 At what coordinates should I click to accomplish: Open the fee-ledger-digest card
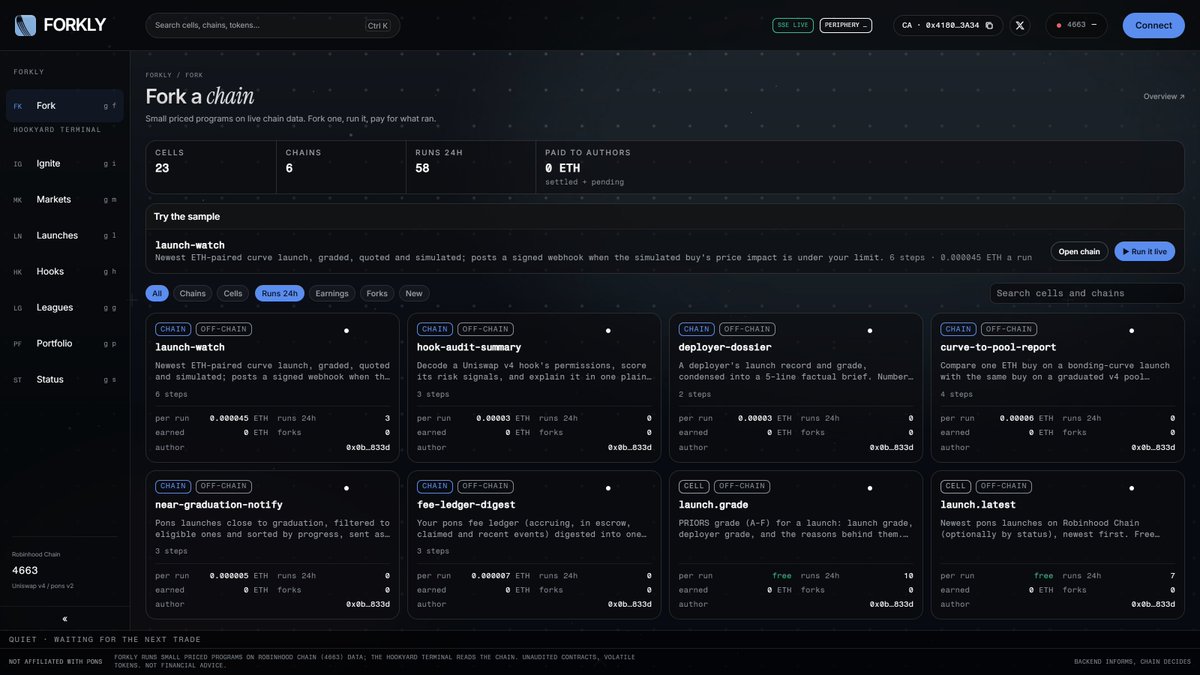(x=534, y=545)
